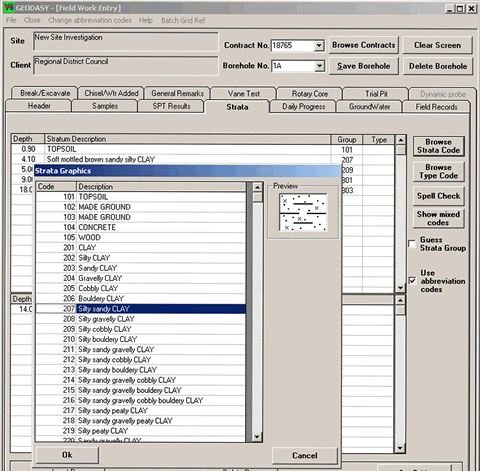Cancel the Strata Graphics dialog
The height and width of the screenshot is (471, 480).
point(305,455)
